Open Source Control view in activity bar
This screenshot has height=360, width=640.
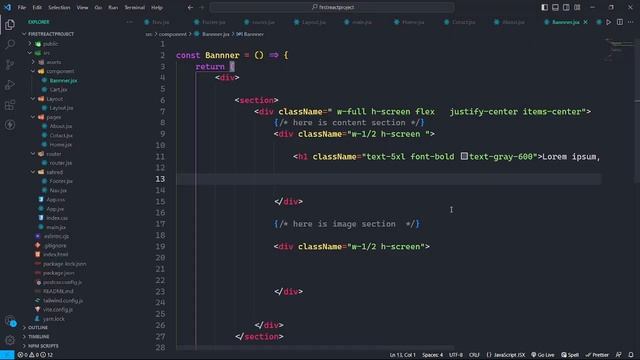[x=10, y=64]
